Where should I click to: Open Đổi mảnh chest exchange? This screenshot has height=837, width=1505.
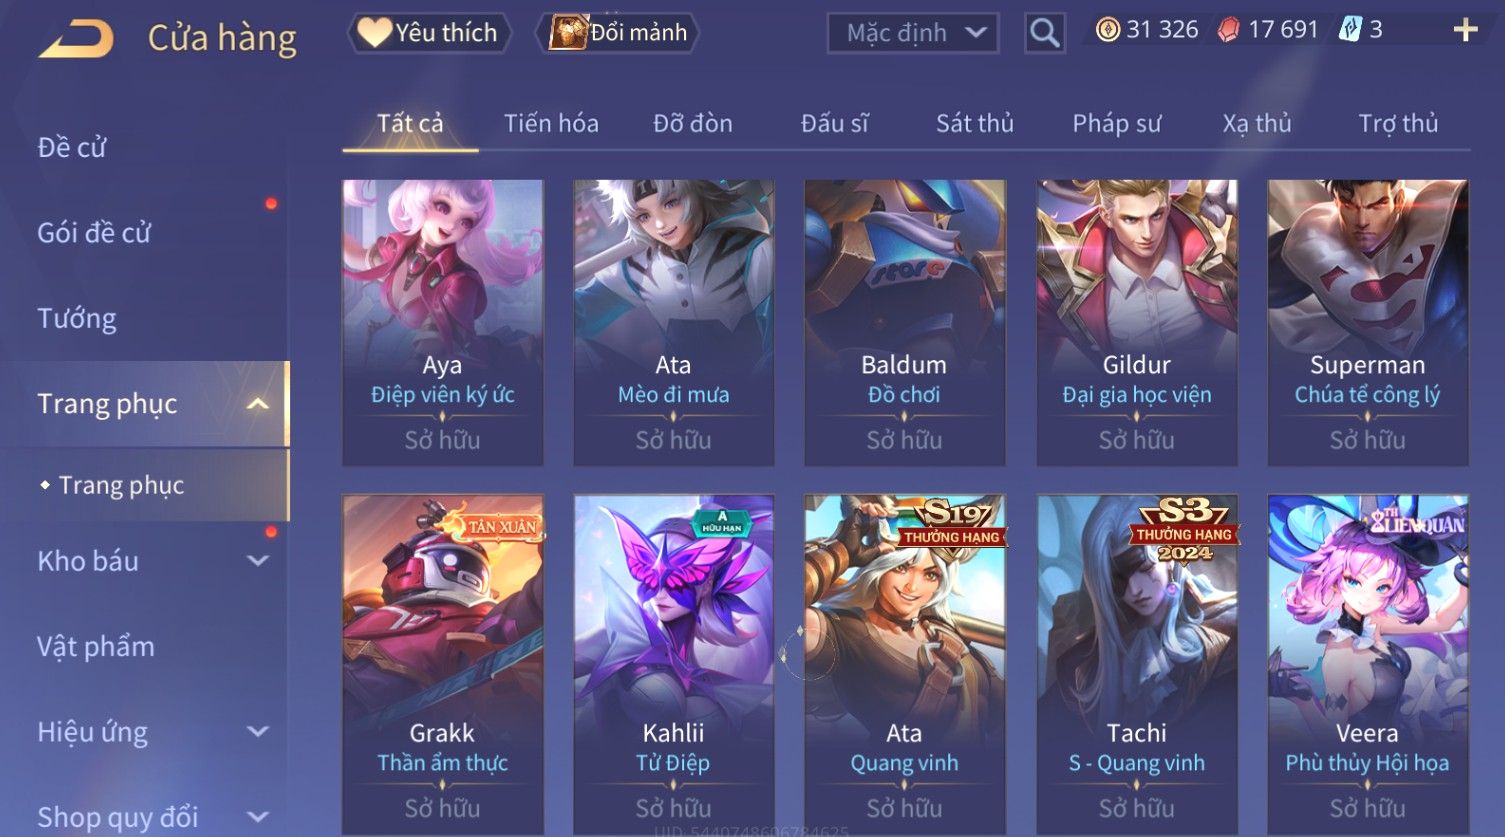point(617,33)
